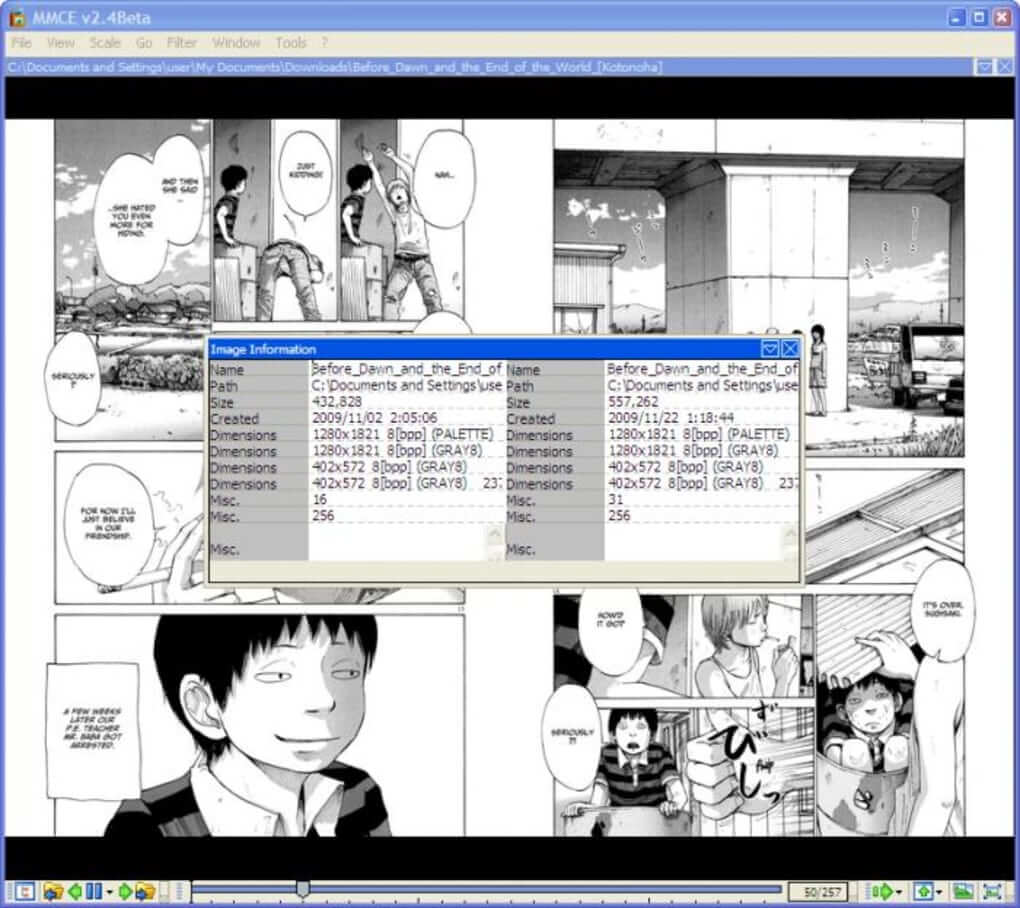Open the dropdown arrow beside the pause button
This screenshot has height=908, width=1020.
110,890
